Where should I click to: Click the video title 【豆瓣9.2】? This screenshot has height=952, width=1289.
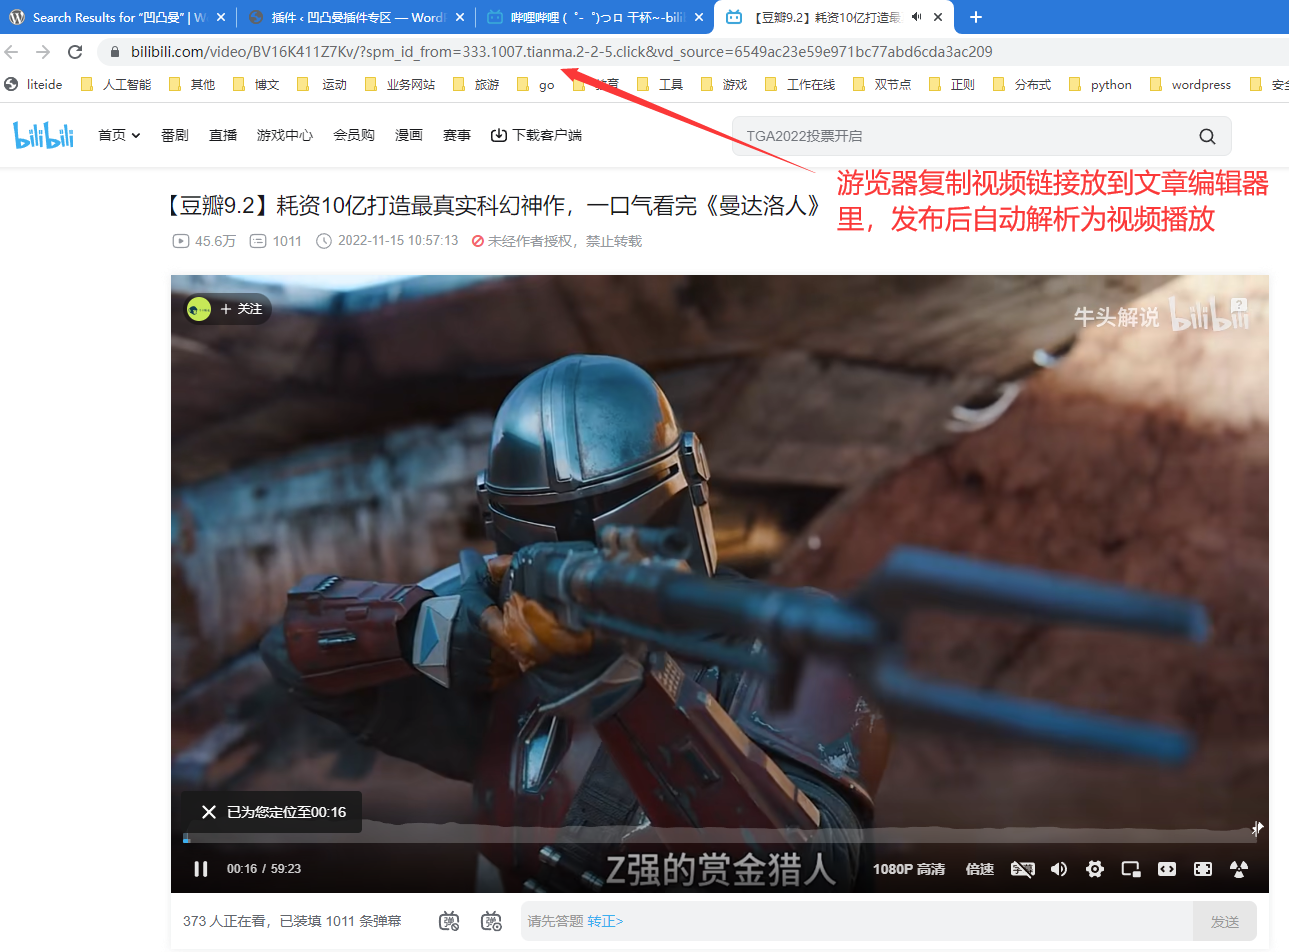coord(495,206)
